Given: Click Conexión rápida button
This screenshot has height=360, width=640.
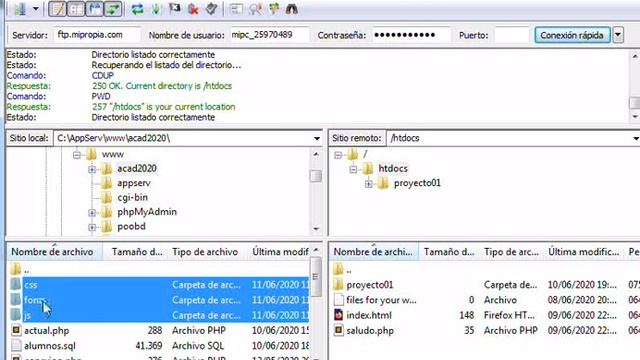Looking at the screenshot, I should [x=572, y=35].
